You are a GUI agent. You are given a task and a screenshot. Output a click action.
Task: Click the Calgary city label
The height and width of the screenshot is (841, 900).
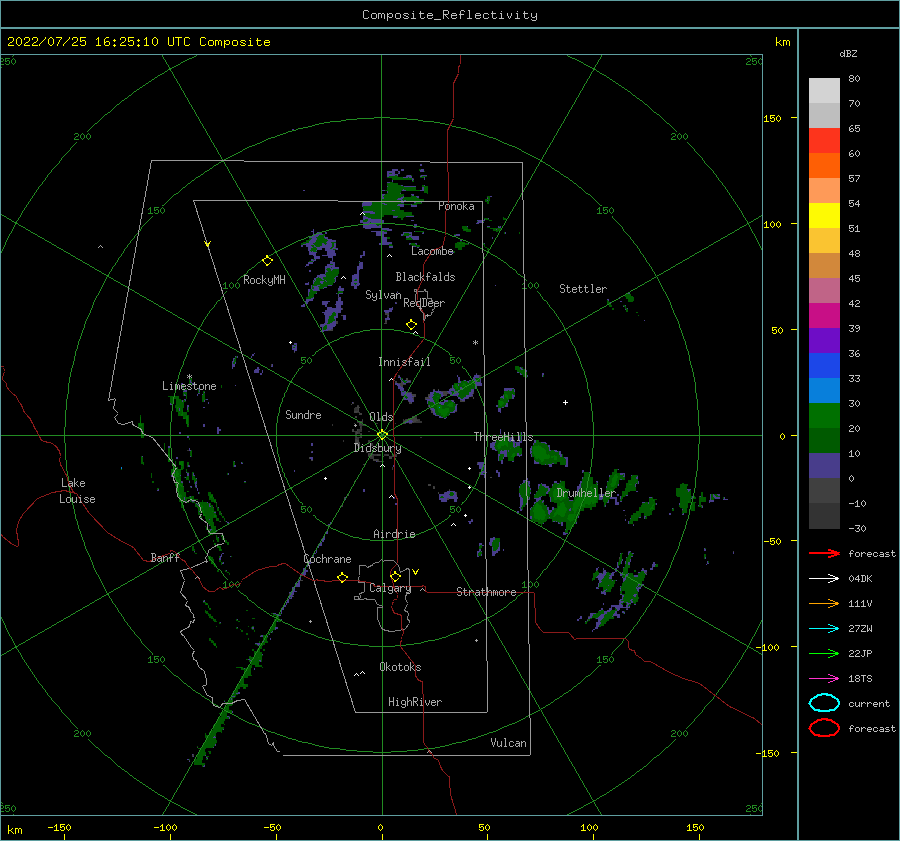pos(390,588)
